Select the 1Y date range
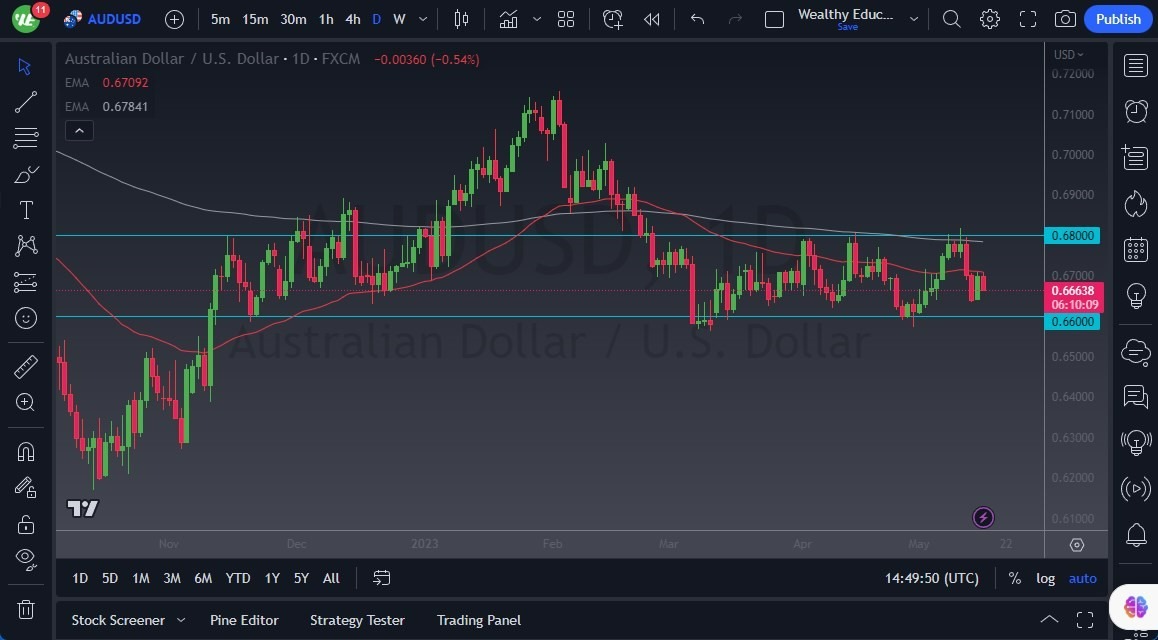Image resolution: width=1158 pixels, height=640 pixels. pos(271,578)
